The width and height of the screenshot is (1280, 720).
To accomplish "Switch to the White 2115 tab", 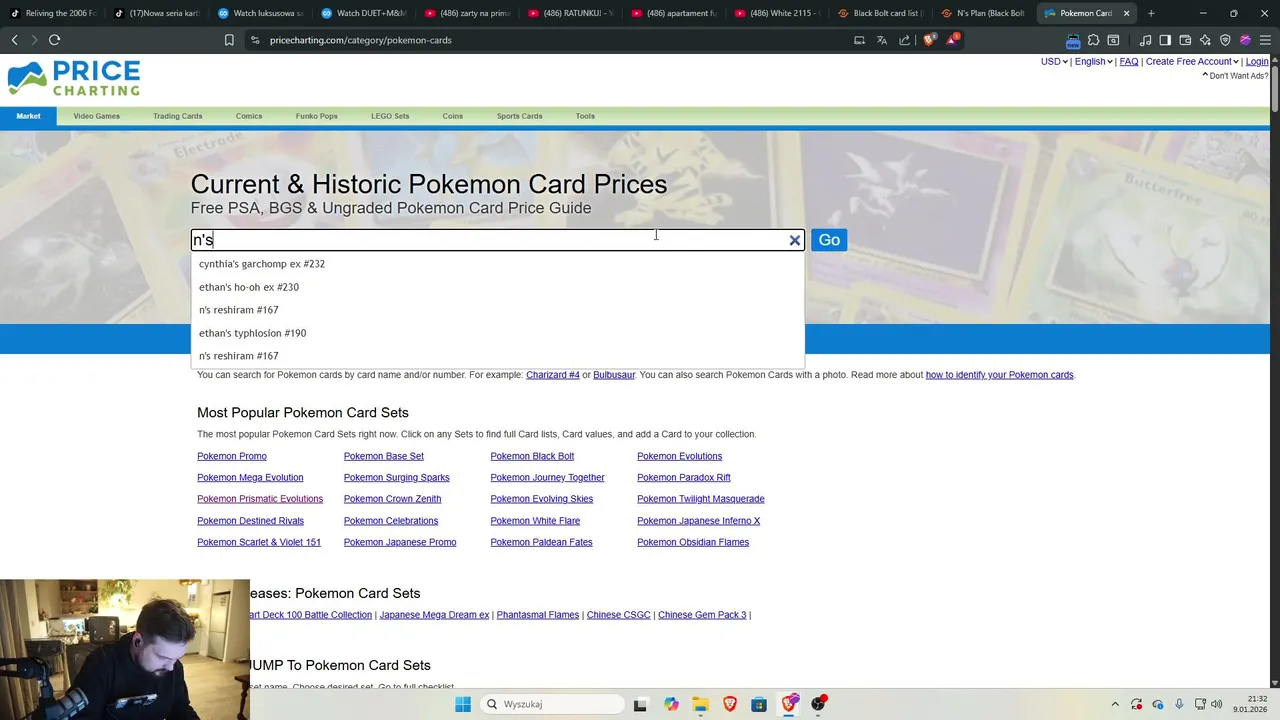I will [x=777, y=13].
